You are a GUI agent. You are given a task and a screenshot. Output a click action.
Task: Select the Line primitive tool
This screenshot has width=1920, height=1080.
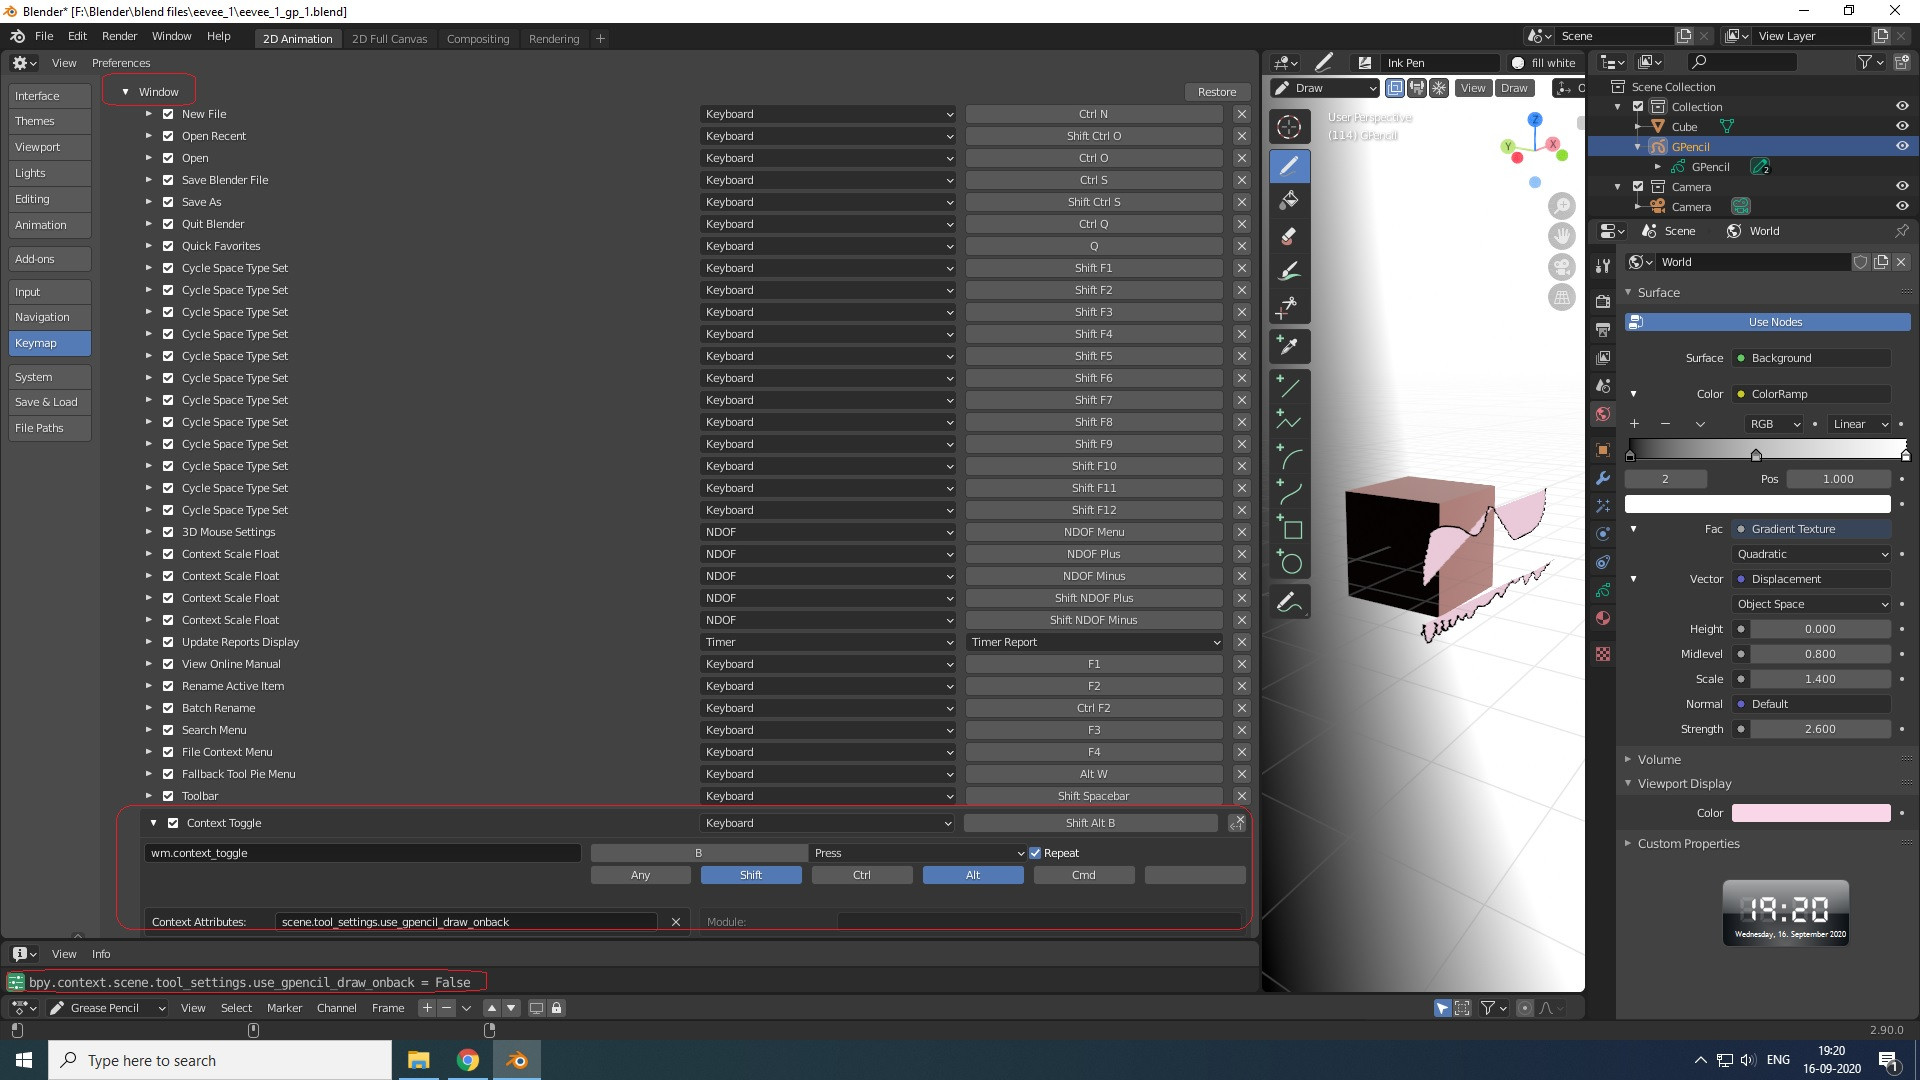coord(1289,387)
